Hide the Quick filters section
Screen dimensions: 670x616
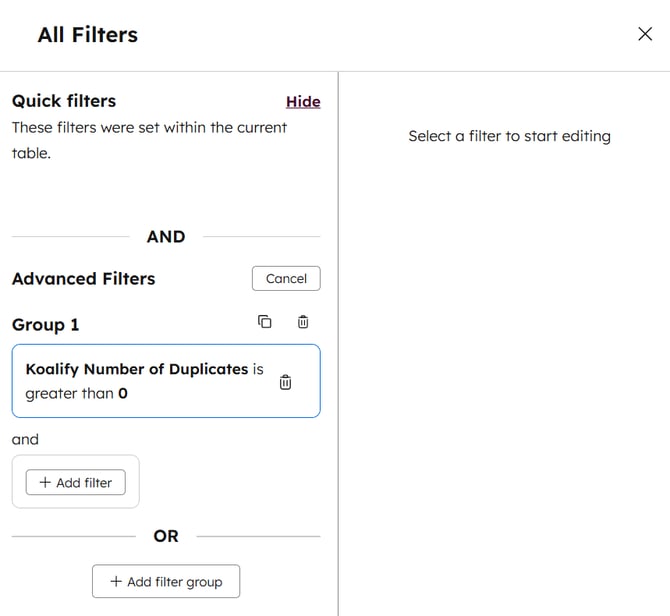(303, 101)
